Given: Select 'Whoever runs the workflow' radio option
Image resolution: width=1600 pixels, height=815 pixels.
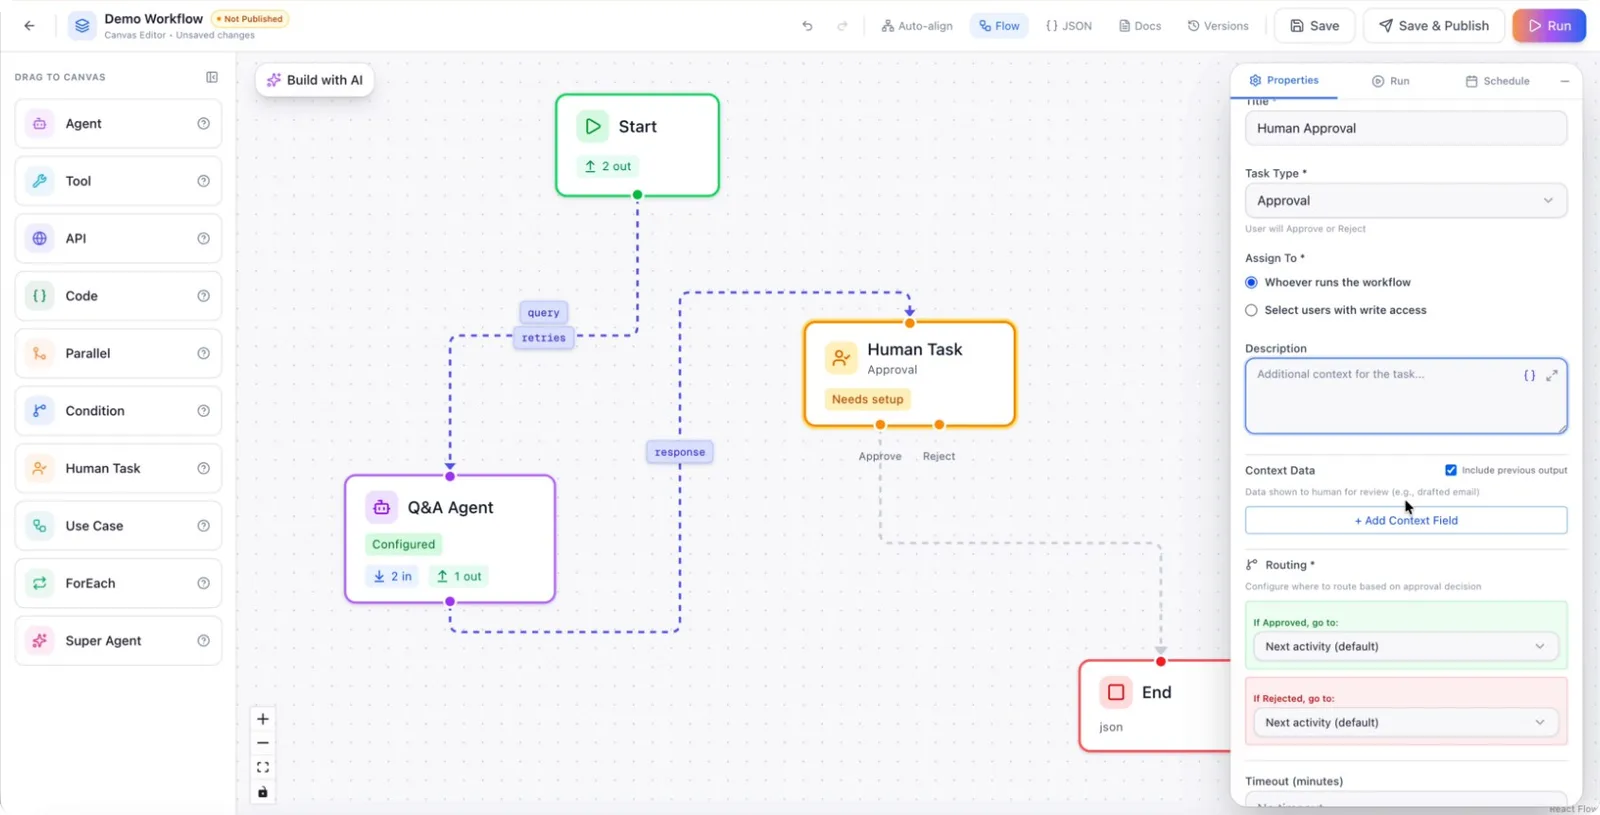Looking at the screenshot, I should [x=1251, y=283].
